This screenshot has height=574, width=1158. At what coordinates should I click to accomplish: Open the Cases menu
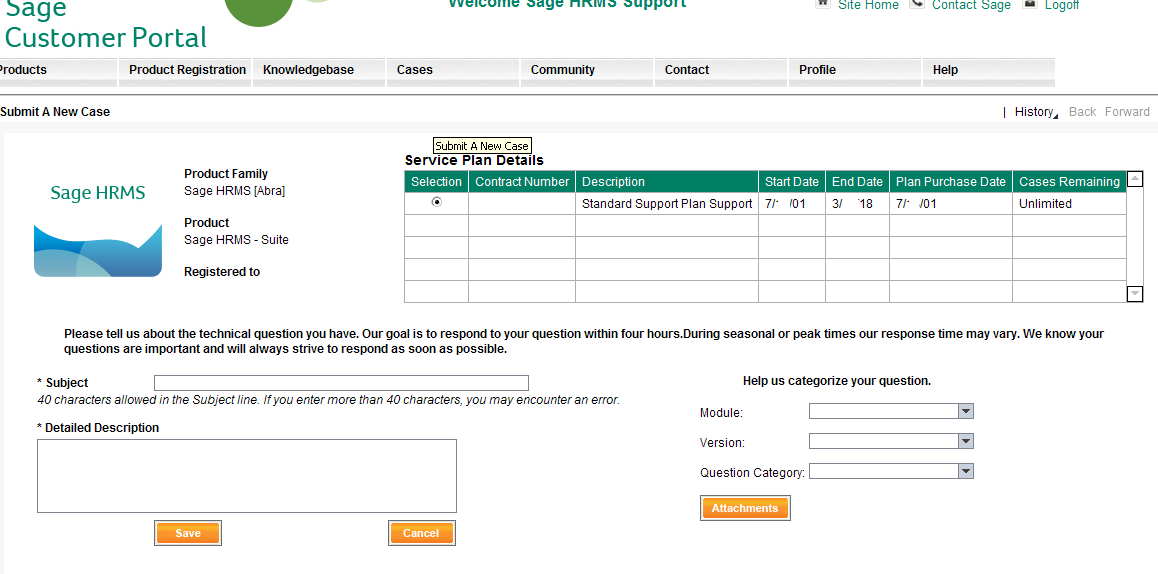[x=414, y=70]
